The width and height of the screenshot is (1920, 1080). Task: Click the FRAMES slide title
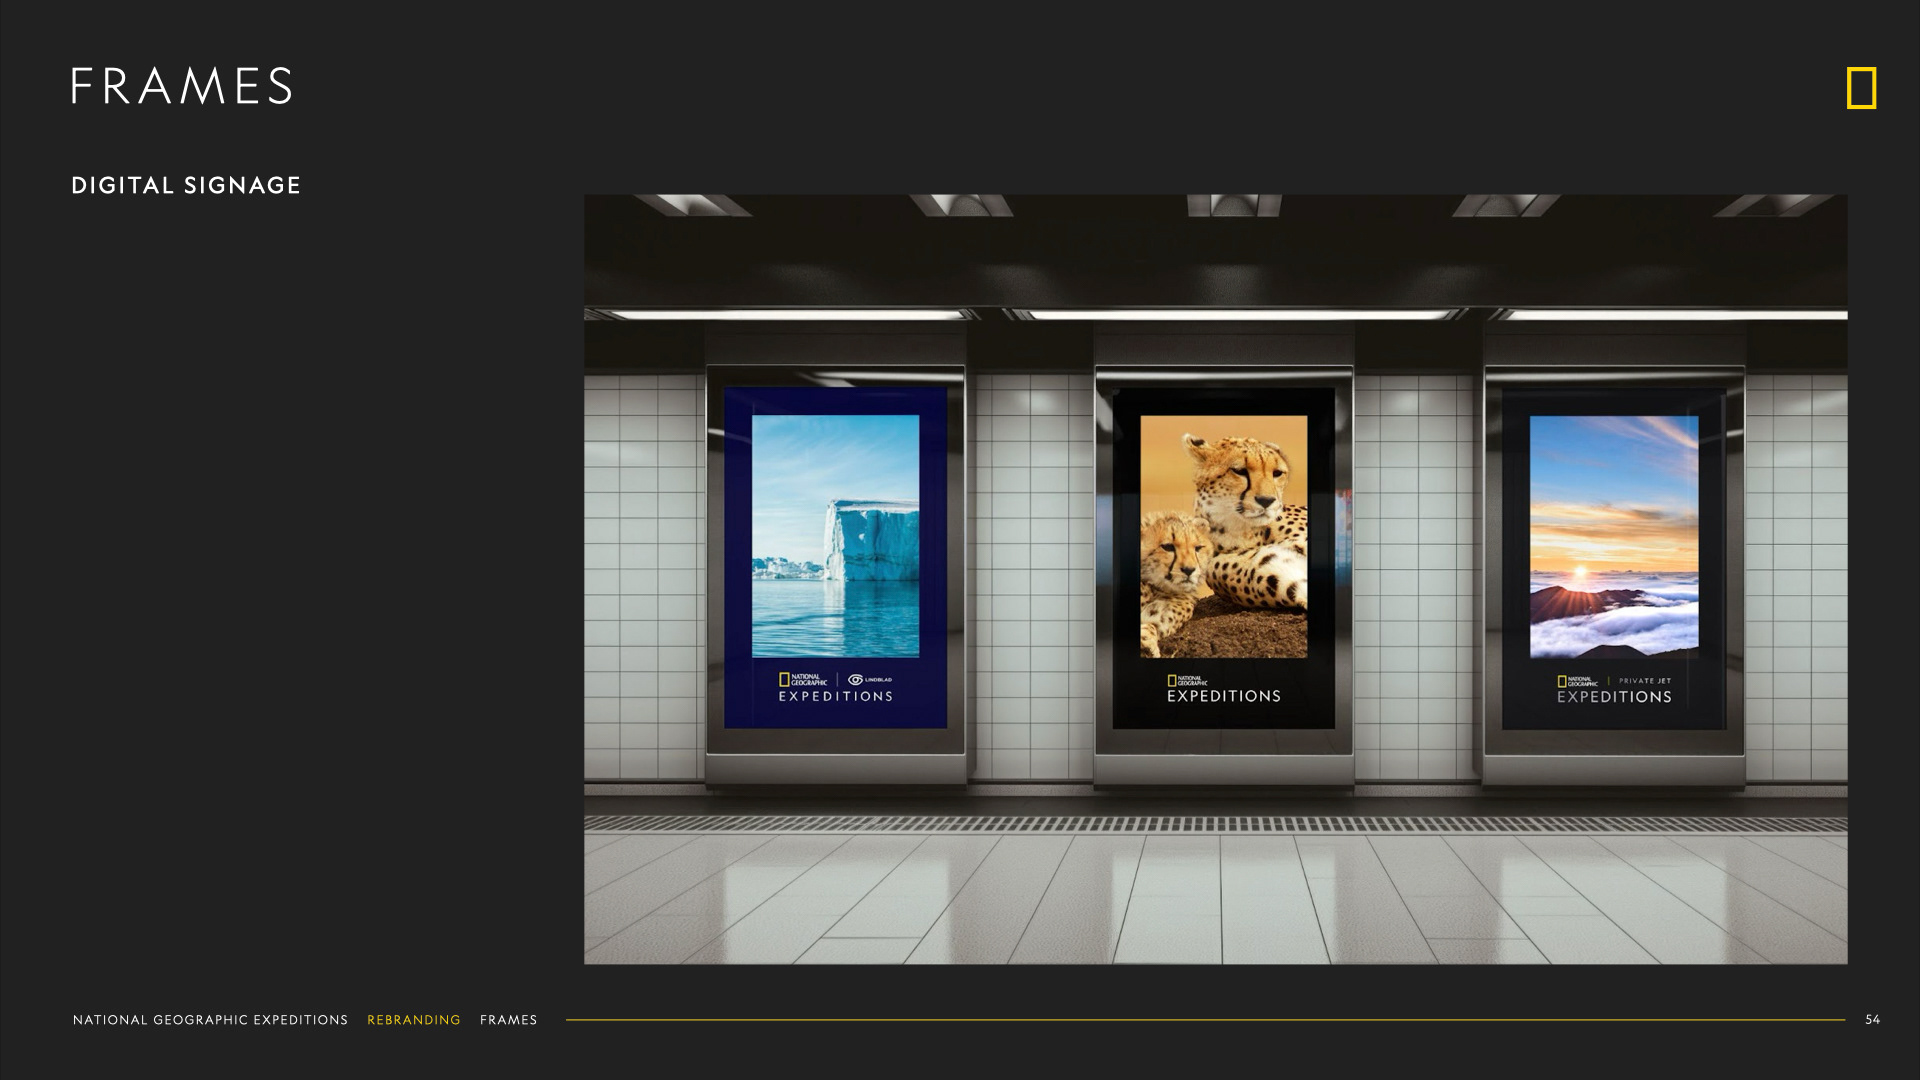click(182, 86)
